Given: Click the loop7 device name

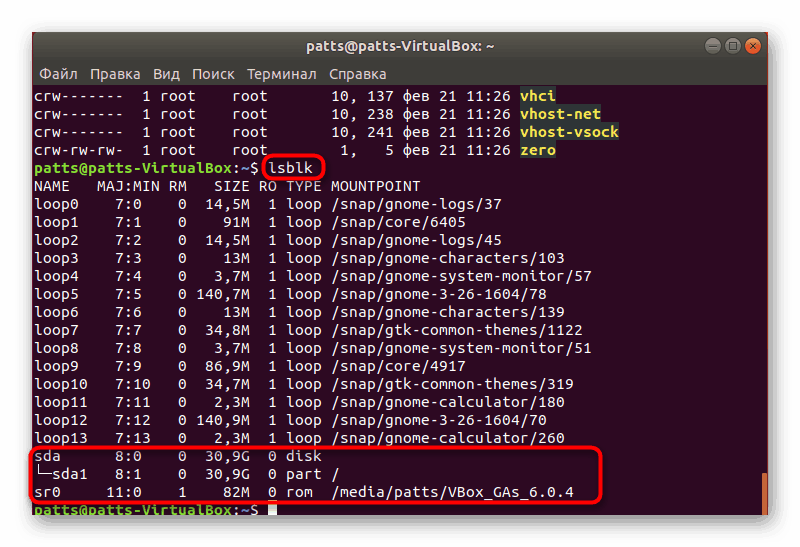Looking at the screenshot, I should 56,330.
